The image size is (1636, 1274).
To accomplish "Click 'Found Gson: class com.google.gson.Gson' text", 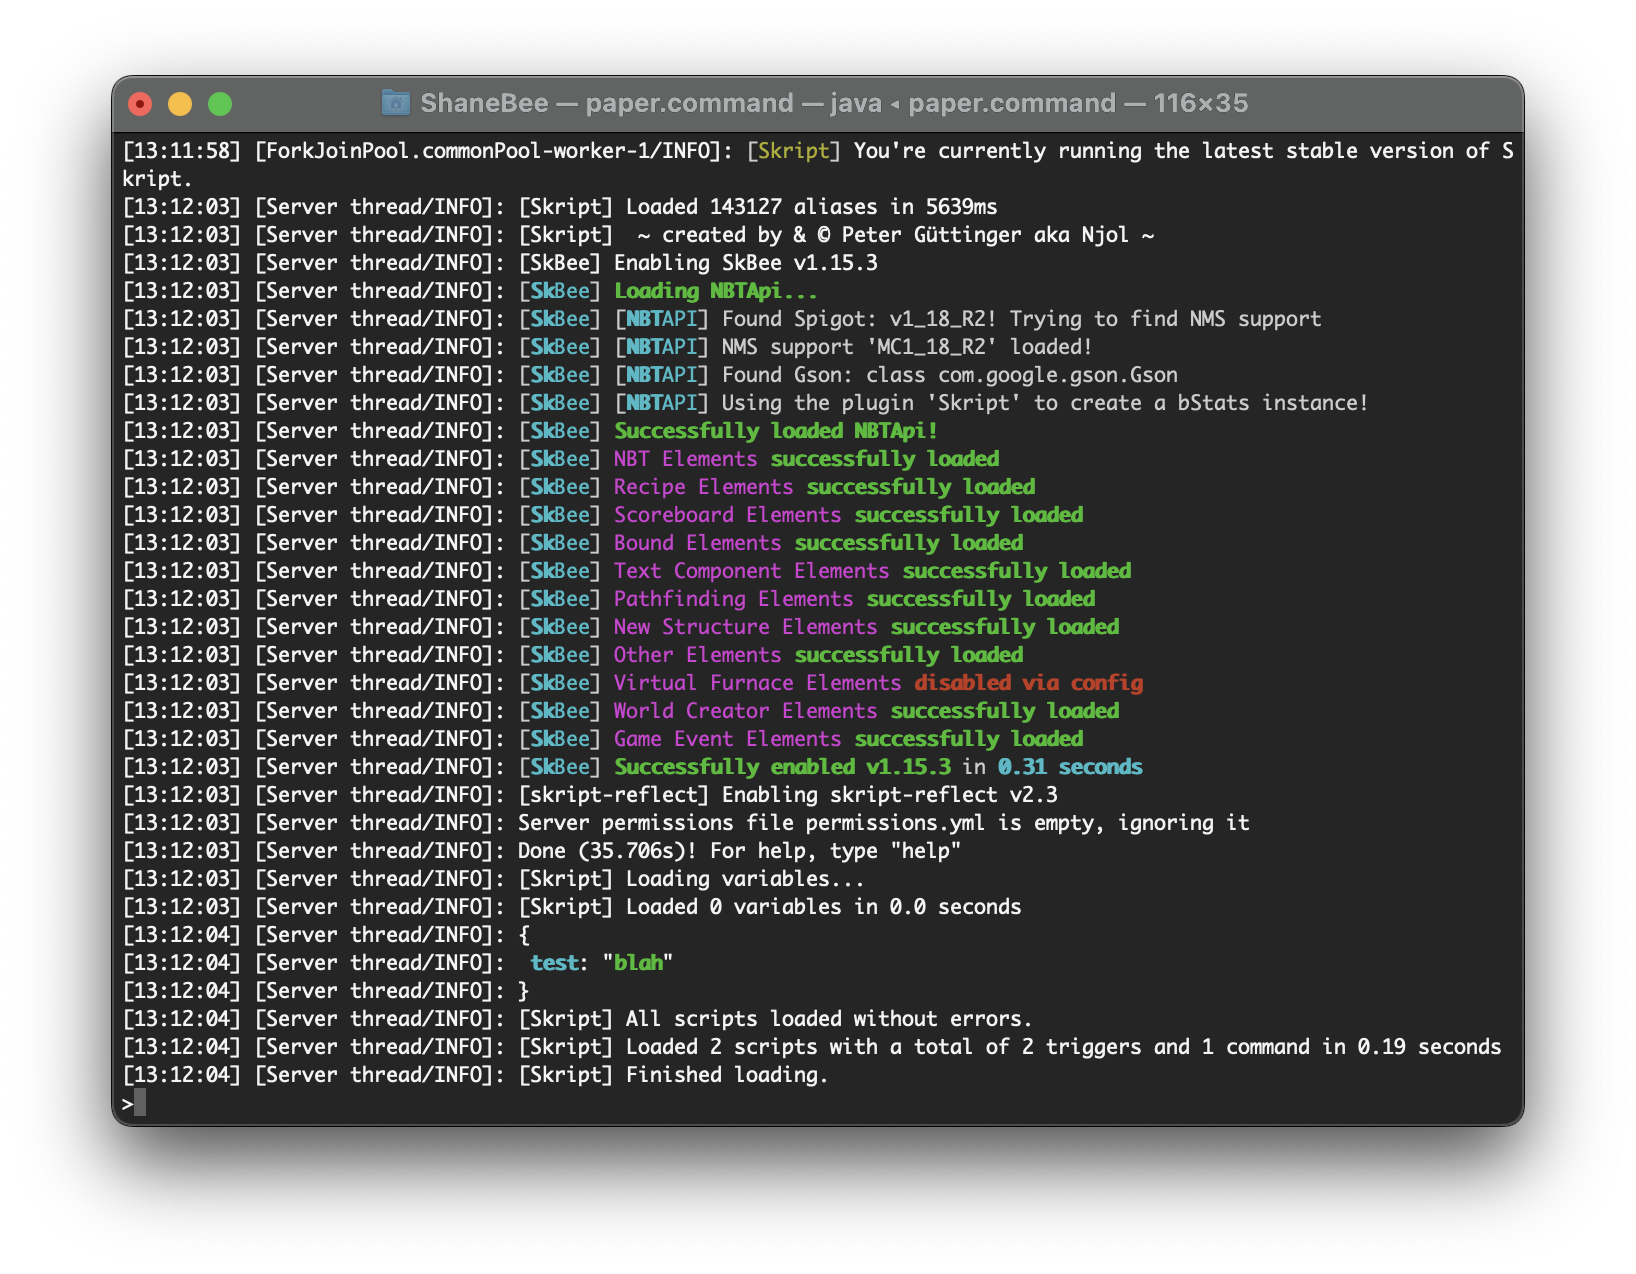I will click(949, 375).
